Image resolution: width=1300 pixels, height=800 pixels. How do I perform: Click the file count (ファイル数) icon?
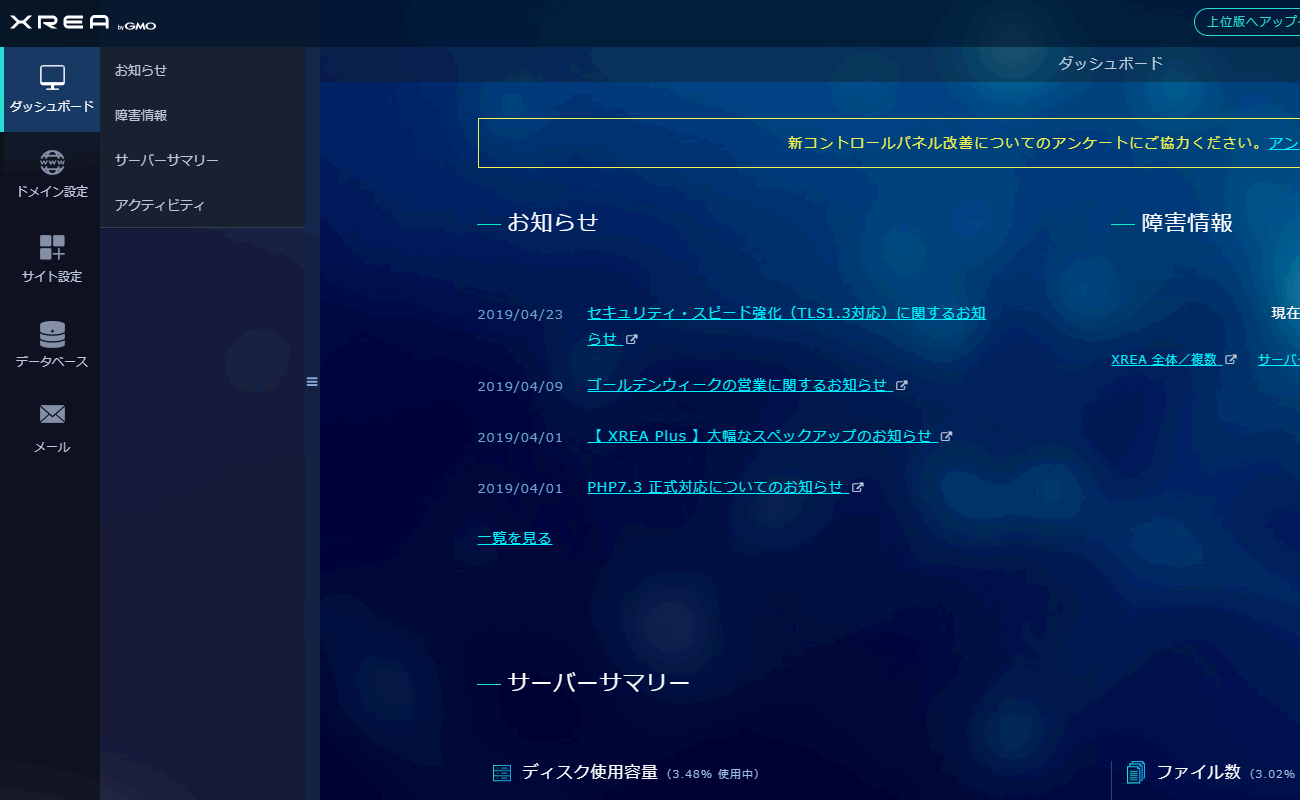tap(1135, 773)
